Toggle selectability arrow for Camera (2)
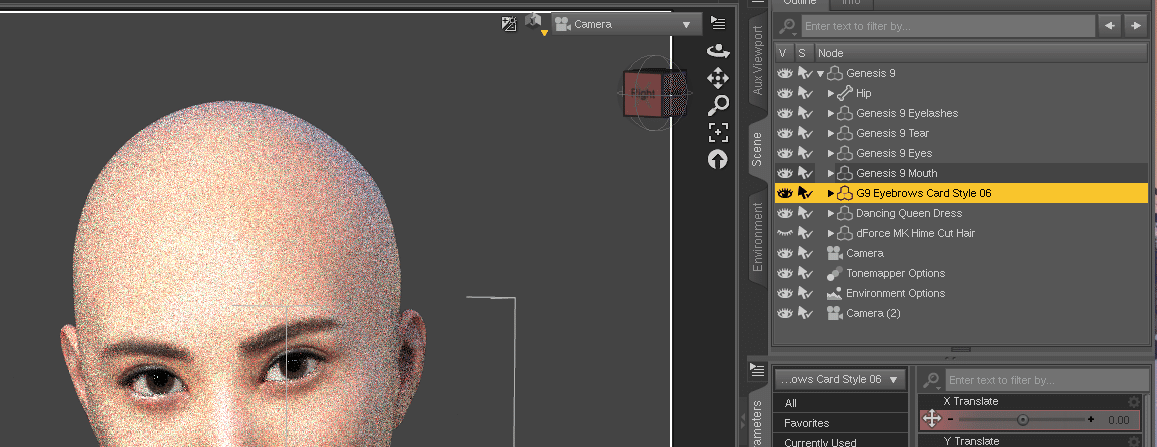The height and width of the screenshot is (447, 1157). pyautogui.click(x=805, y=313)
